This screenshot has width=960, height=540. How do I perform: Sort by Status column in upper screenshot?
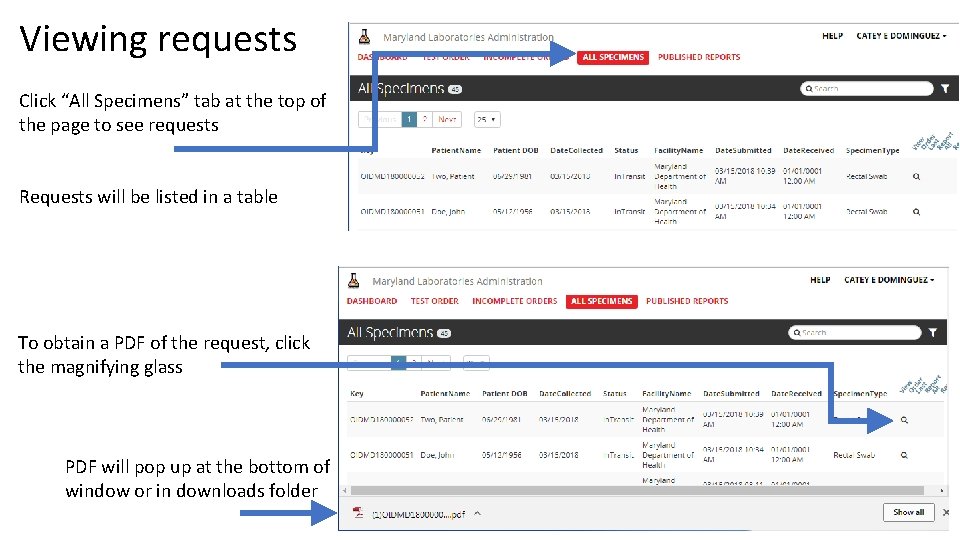coord(626,151)
